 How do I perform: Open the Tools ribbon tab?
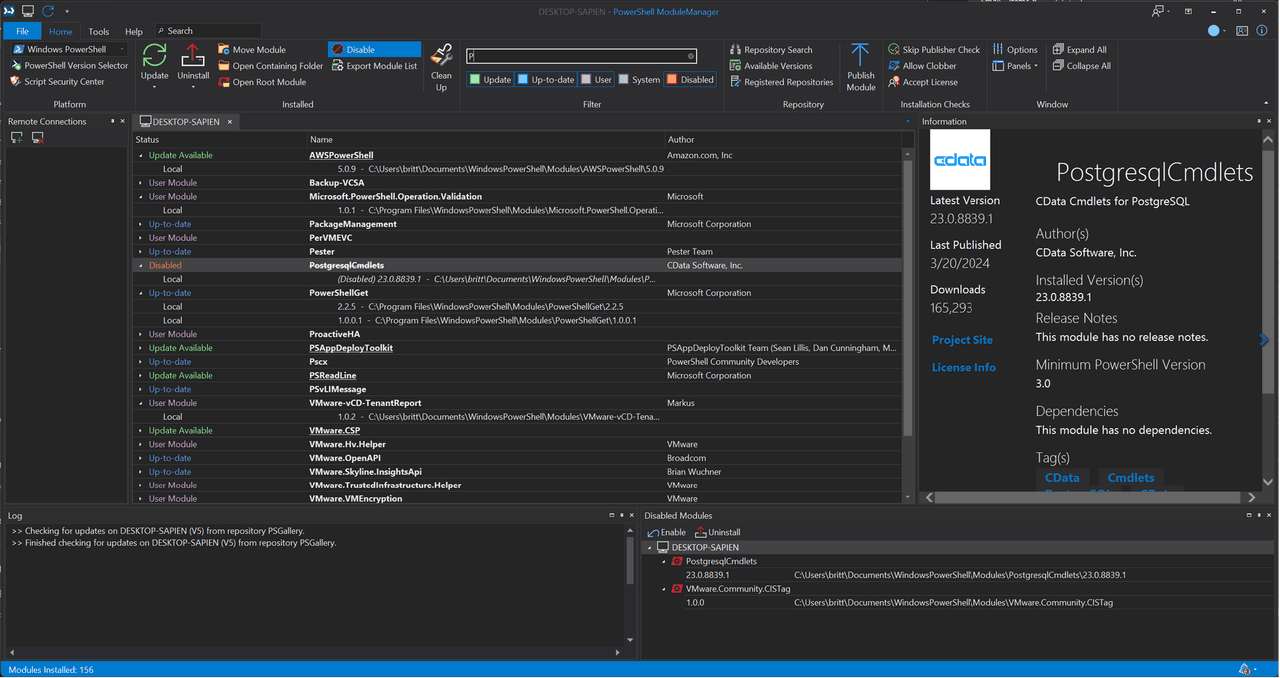98,31
